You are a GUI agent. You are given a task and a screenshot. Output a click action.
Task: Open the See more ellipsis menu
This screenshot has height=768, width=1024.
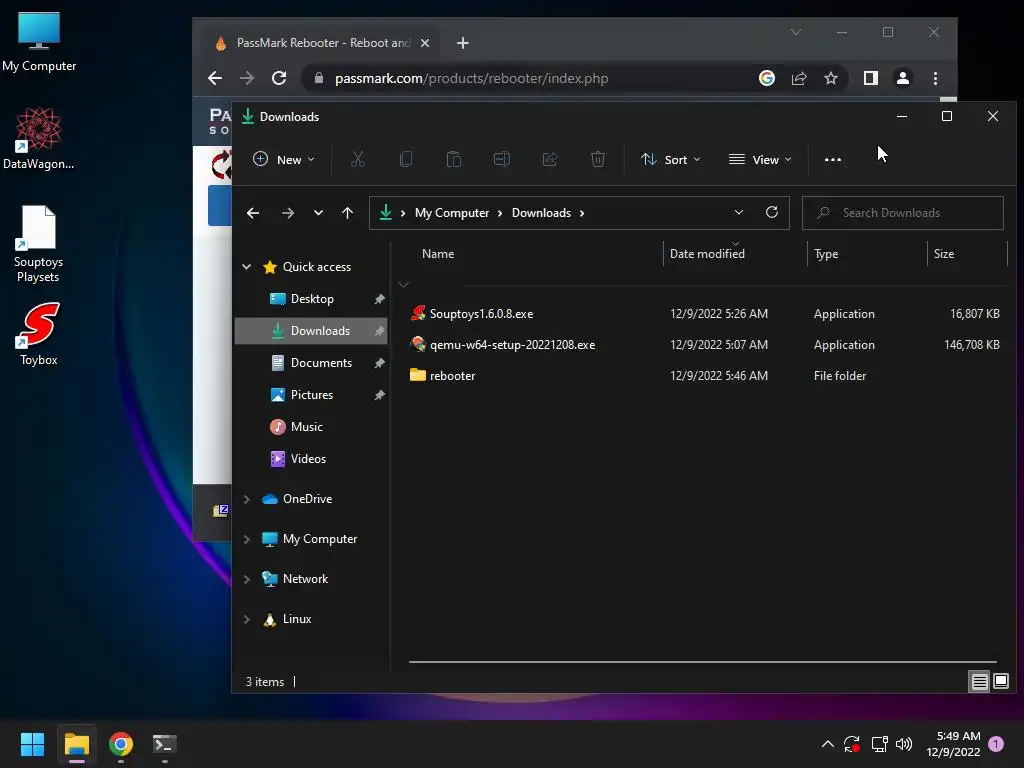tap(833, 159)
